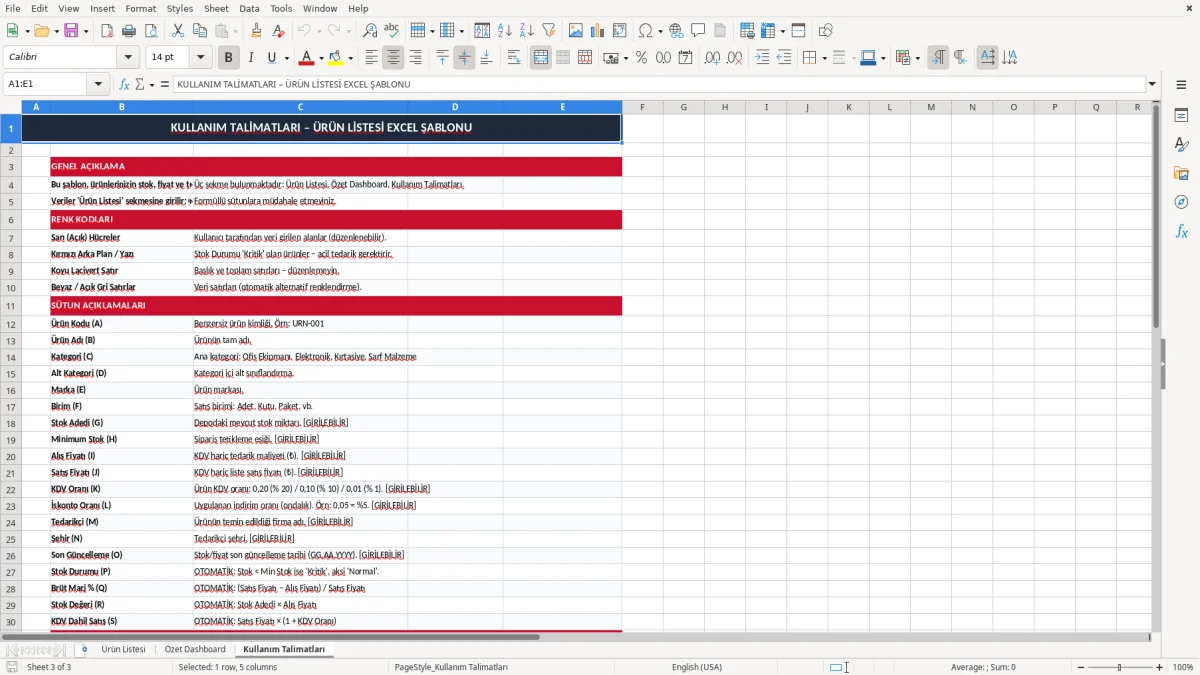Open font color dropdown arrow
Viewport: 1200px width, 675px height.
[x=319, y=58]
